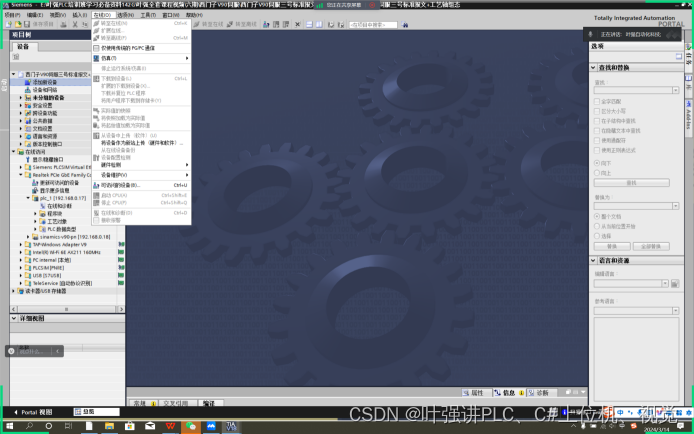This screenshot has height=434, width=694.
Task: Collapse the 语言和资源 section
Action: pyautogui.click(x=593, y=261)
